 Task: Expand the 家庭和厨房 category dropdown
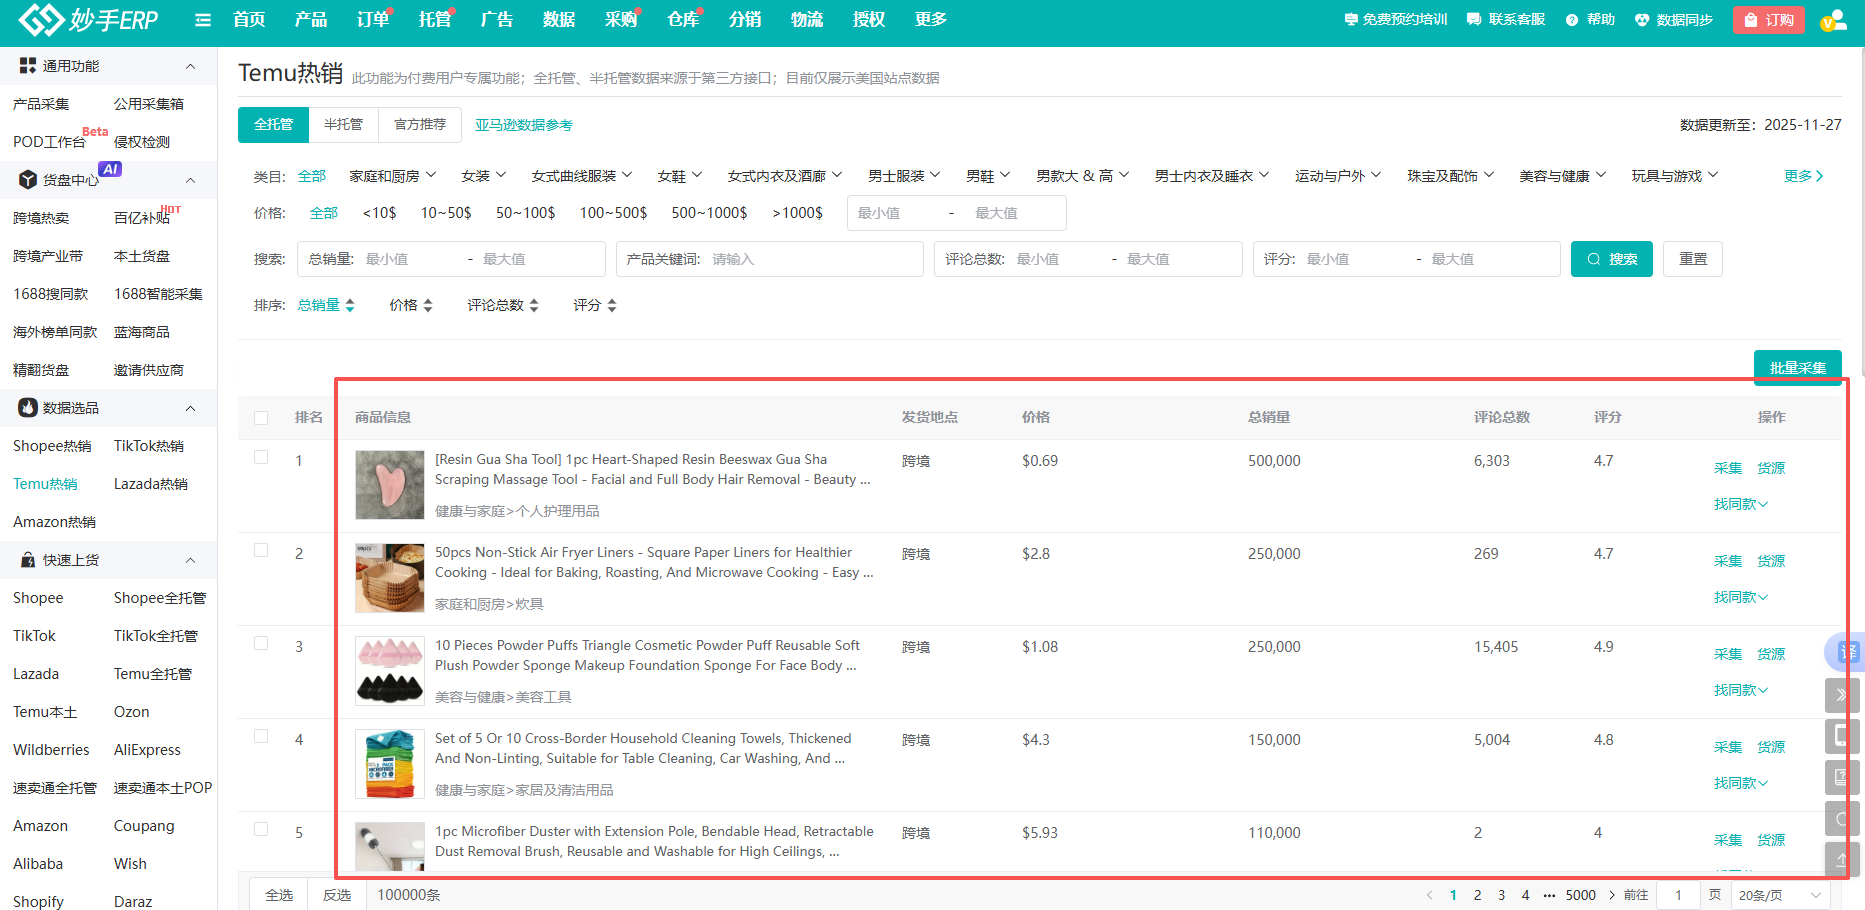(392, 176)
